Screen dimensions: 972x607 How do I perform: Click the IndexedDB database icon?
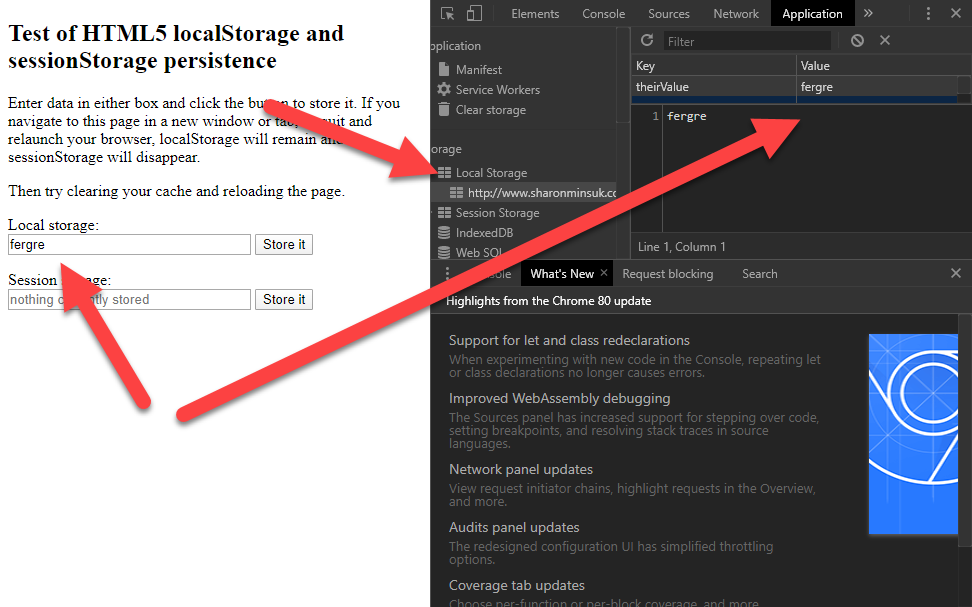[x=444, y=233]
